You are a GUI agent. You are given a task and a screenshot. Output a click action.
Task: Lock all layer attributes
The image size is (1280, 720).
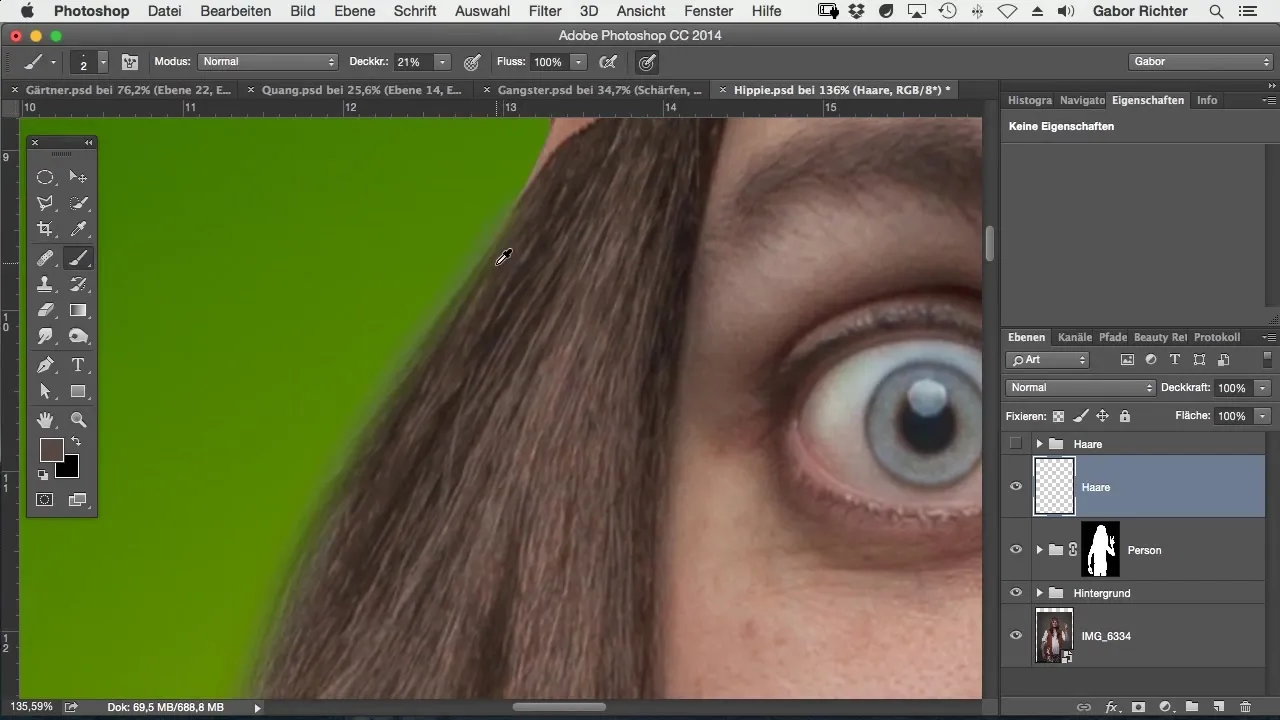(1125, 416)
